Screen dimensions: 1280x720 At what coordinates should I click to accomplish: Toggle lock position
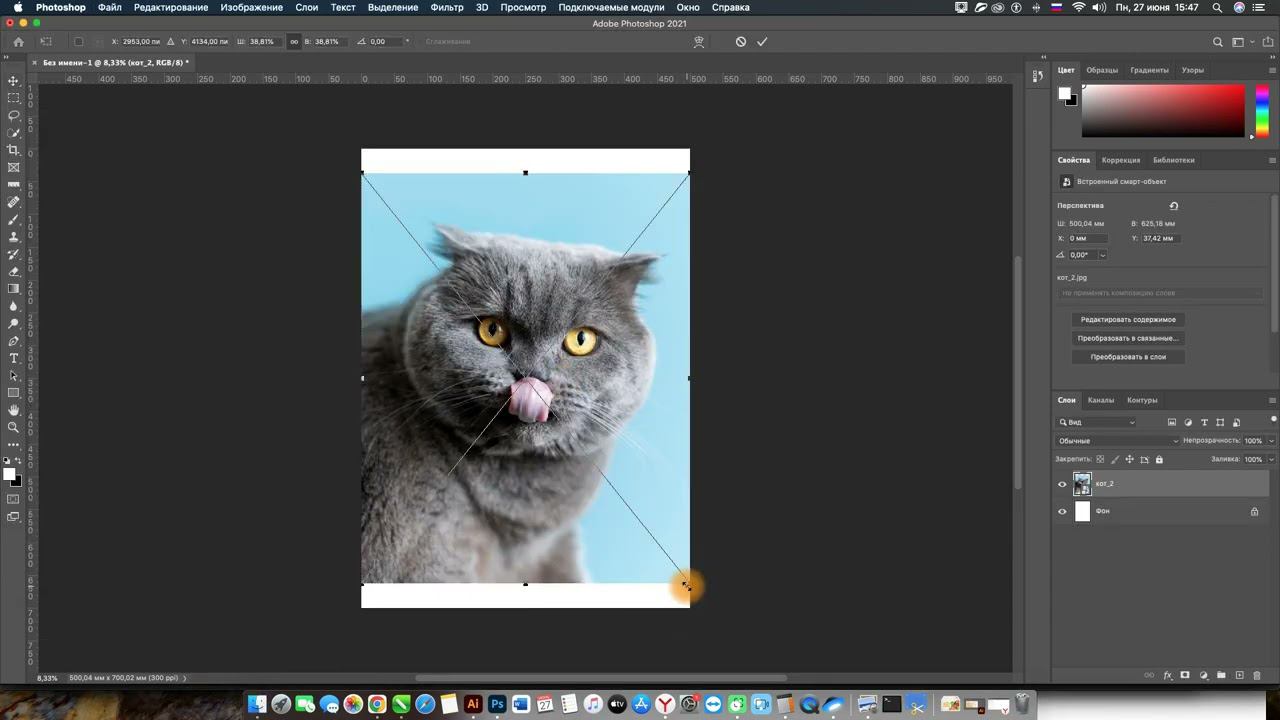[1129, 459]
